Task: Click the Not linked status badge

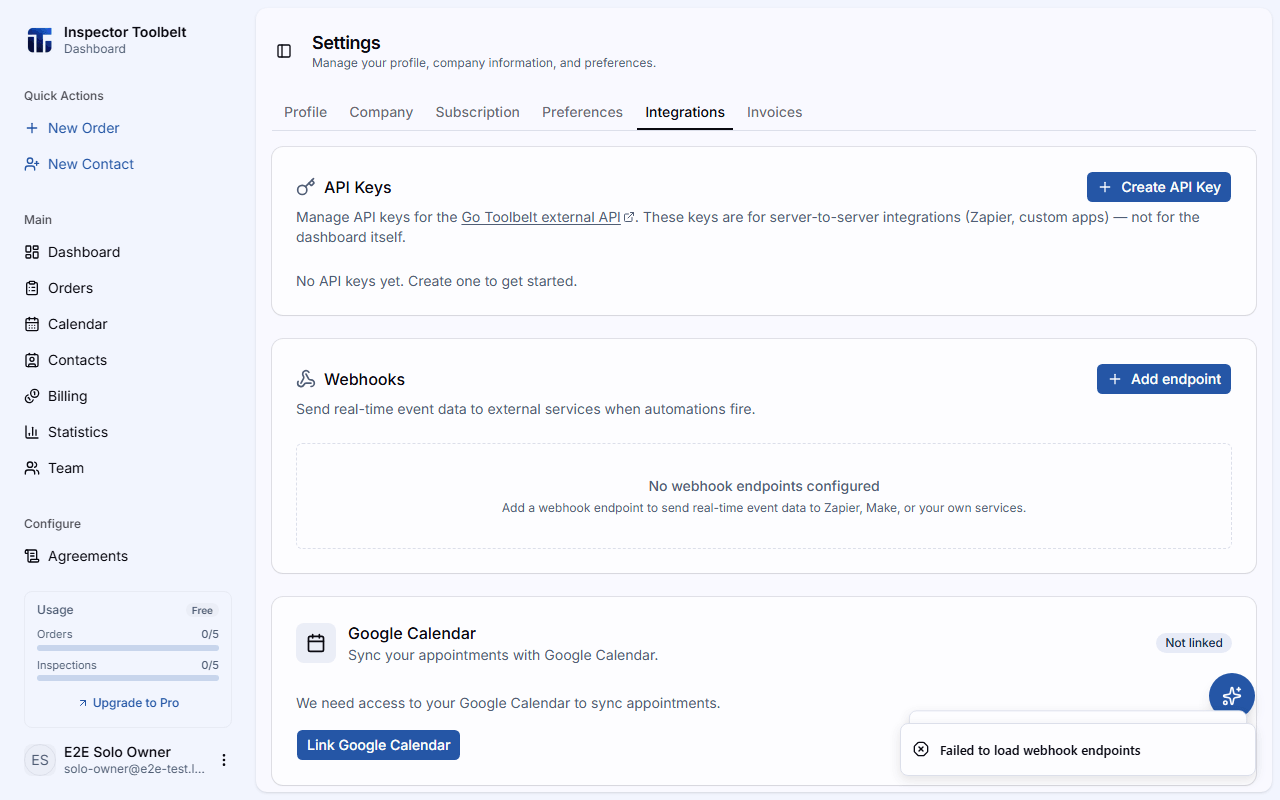Action: [1194, 643]
